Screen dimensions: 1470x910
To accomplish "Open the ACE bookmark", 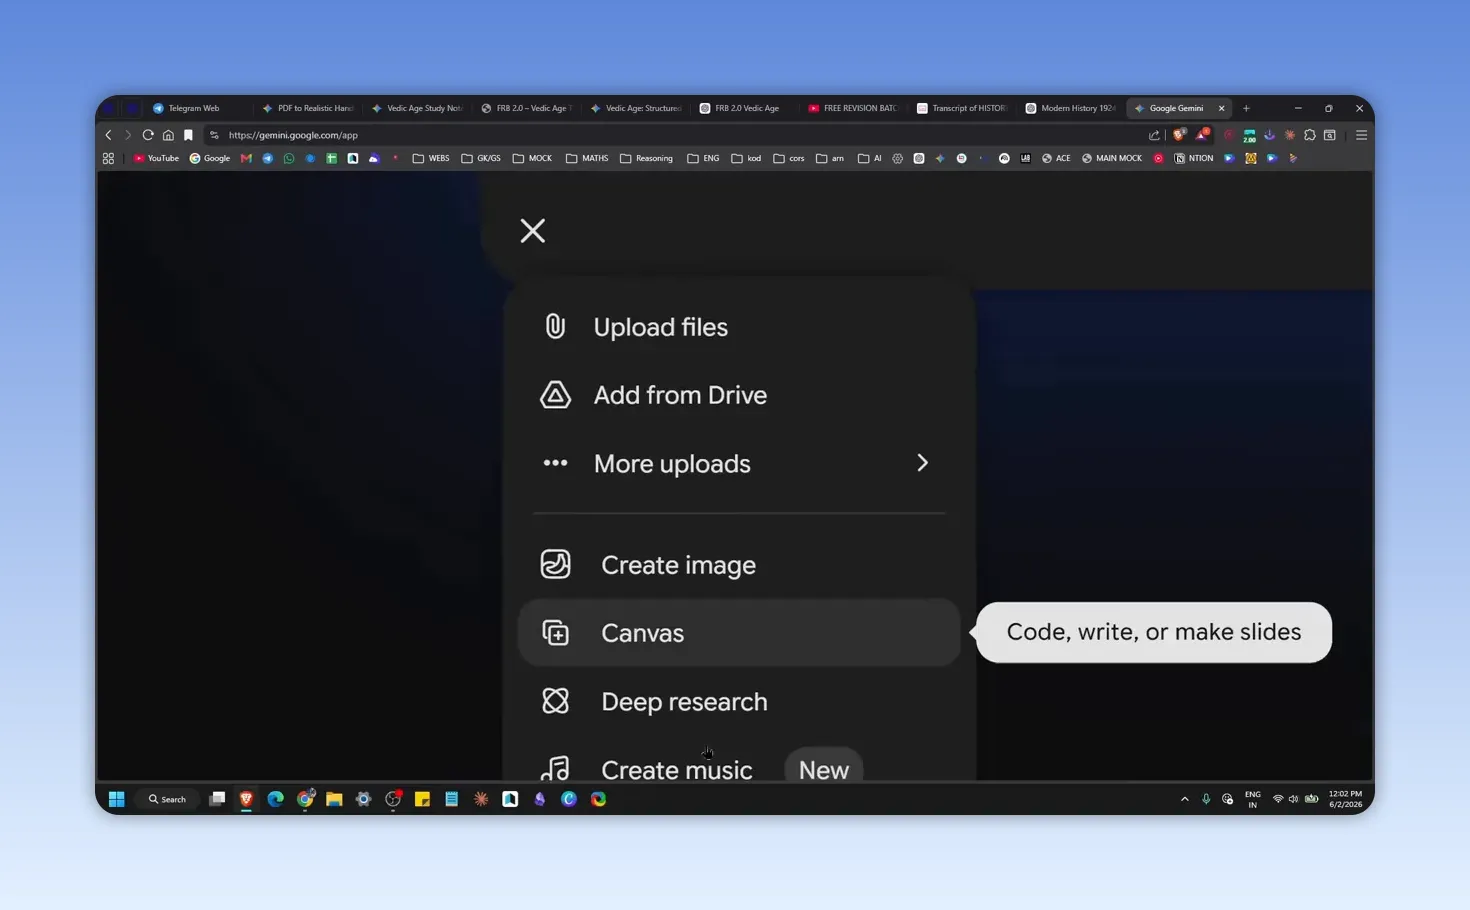I will [x=1056, y=158].
